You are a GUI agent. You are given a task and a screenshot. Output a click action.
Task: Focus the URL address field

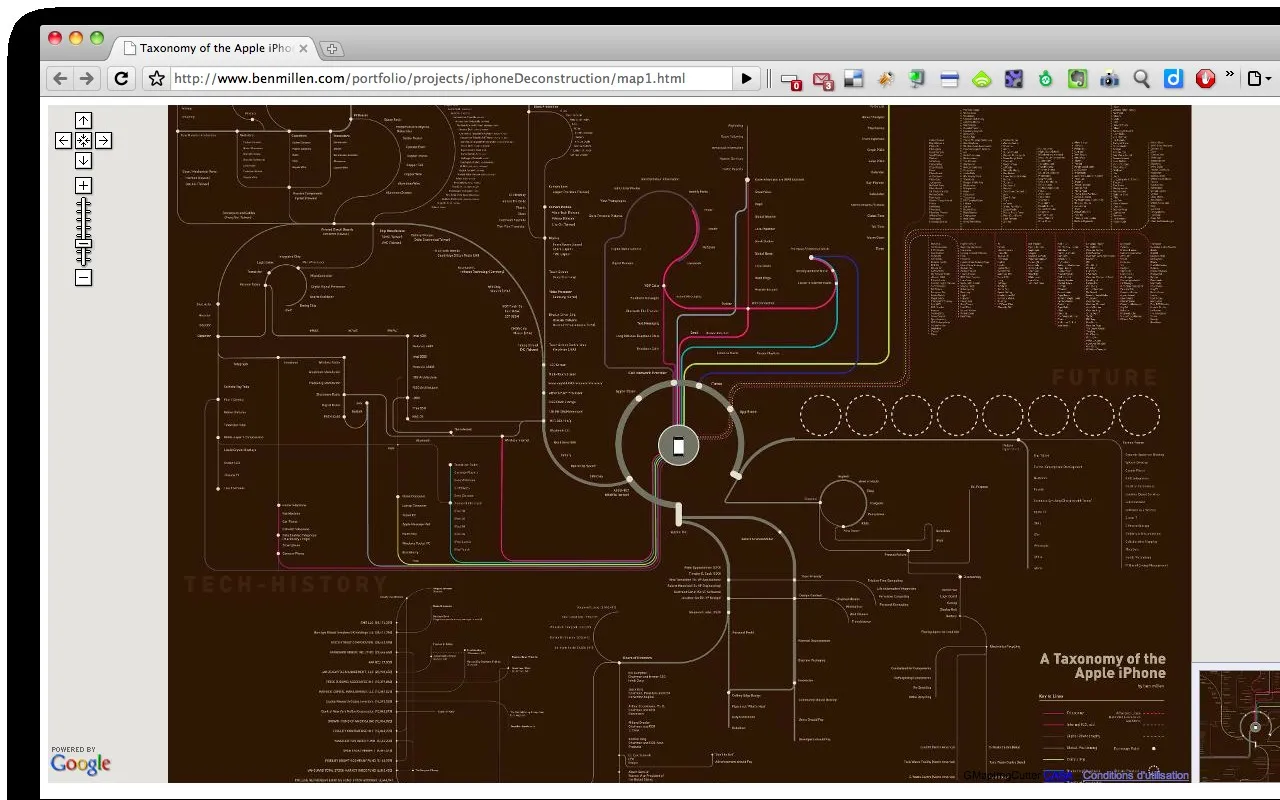(452, 78)
